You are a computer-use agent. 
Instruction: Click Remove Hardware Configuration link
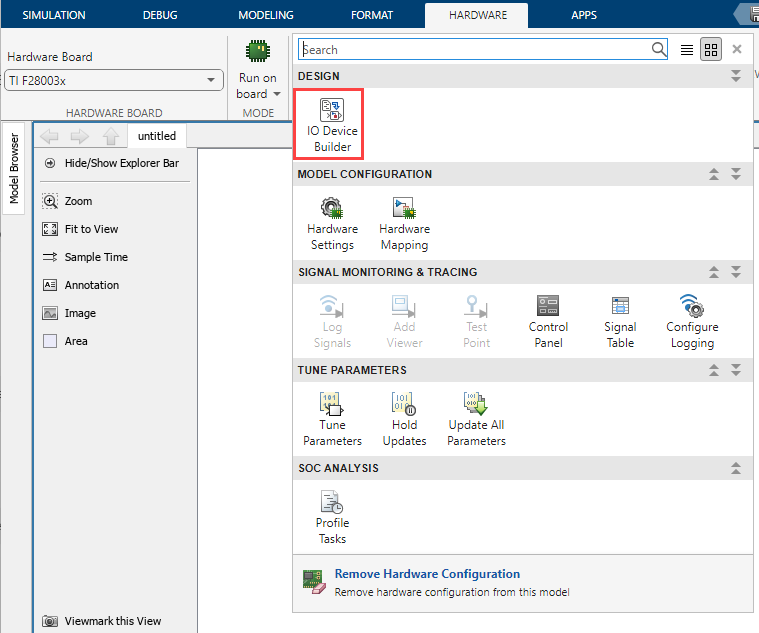click(427, 574)
